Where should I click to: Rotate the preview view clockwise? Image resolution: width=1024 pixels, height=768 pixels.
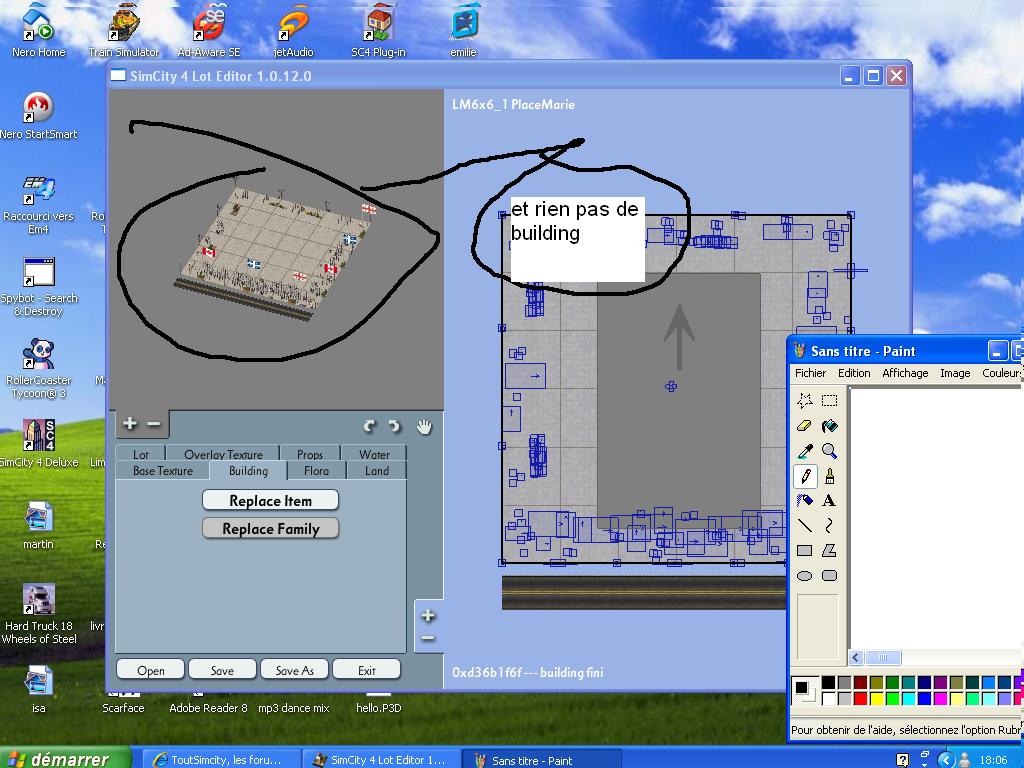pos(395,426)
